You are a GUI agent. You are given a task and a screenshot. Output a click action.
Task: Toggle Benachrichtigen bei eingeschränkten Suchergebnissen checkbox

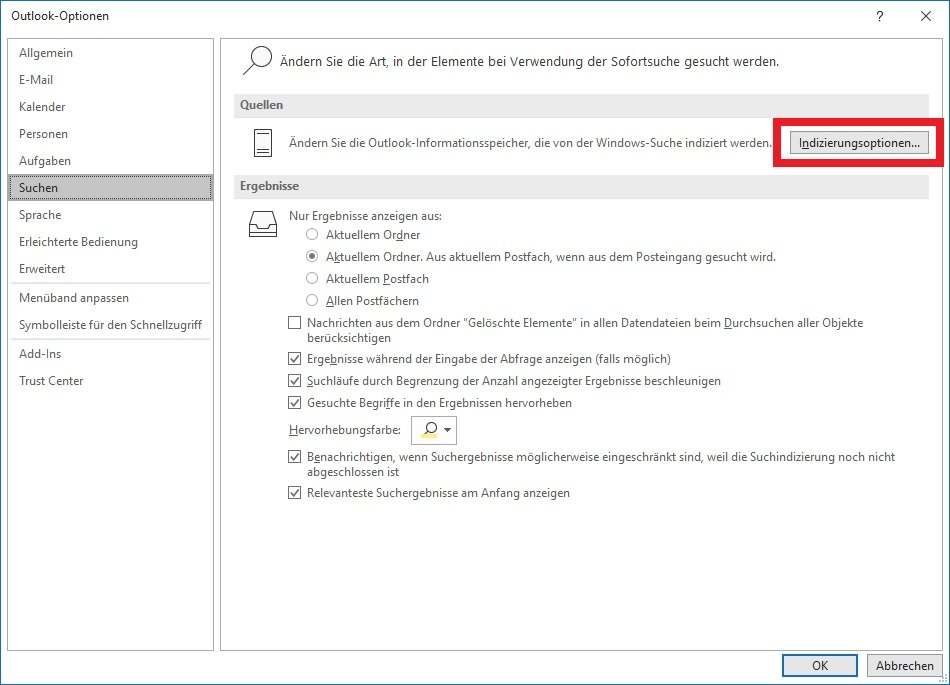(x=294, y=457)
